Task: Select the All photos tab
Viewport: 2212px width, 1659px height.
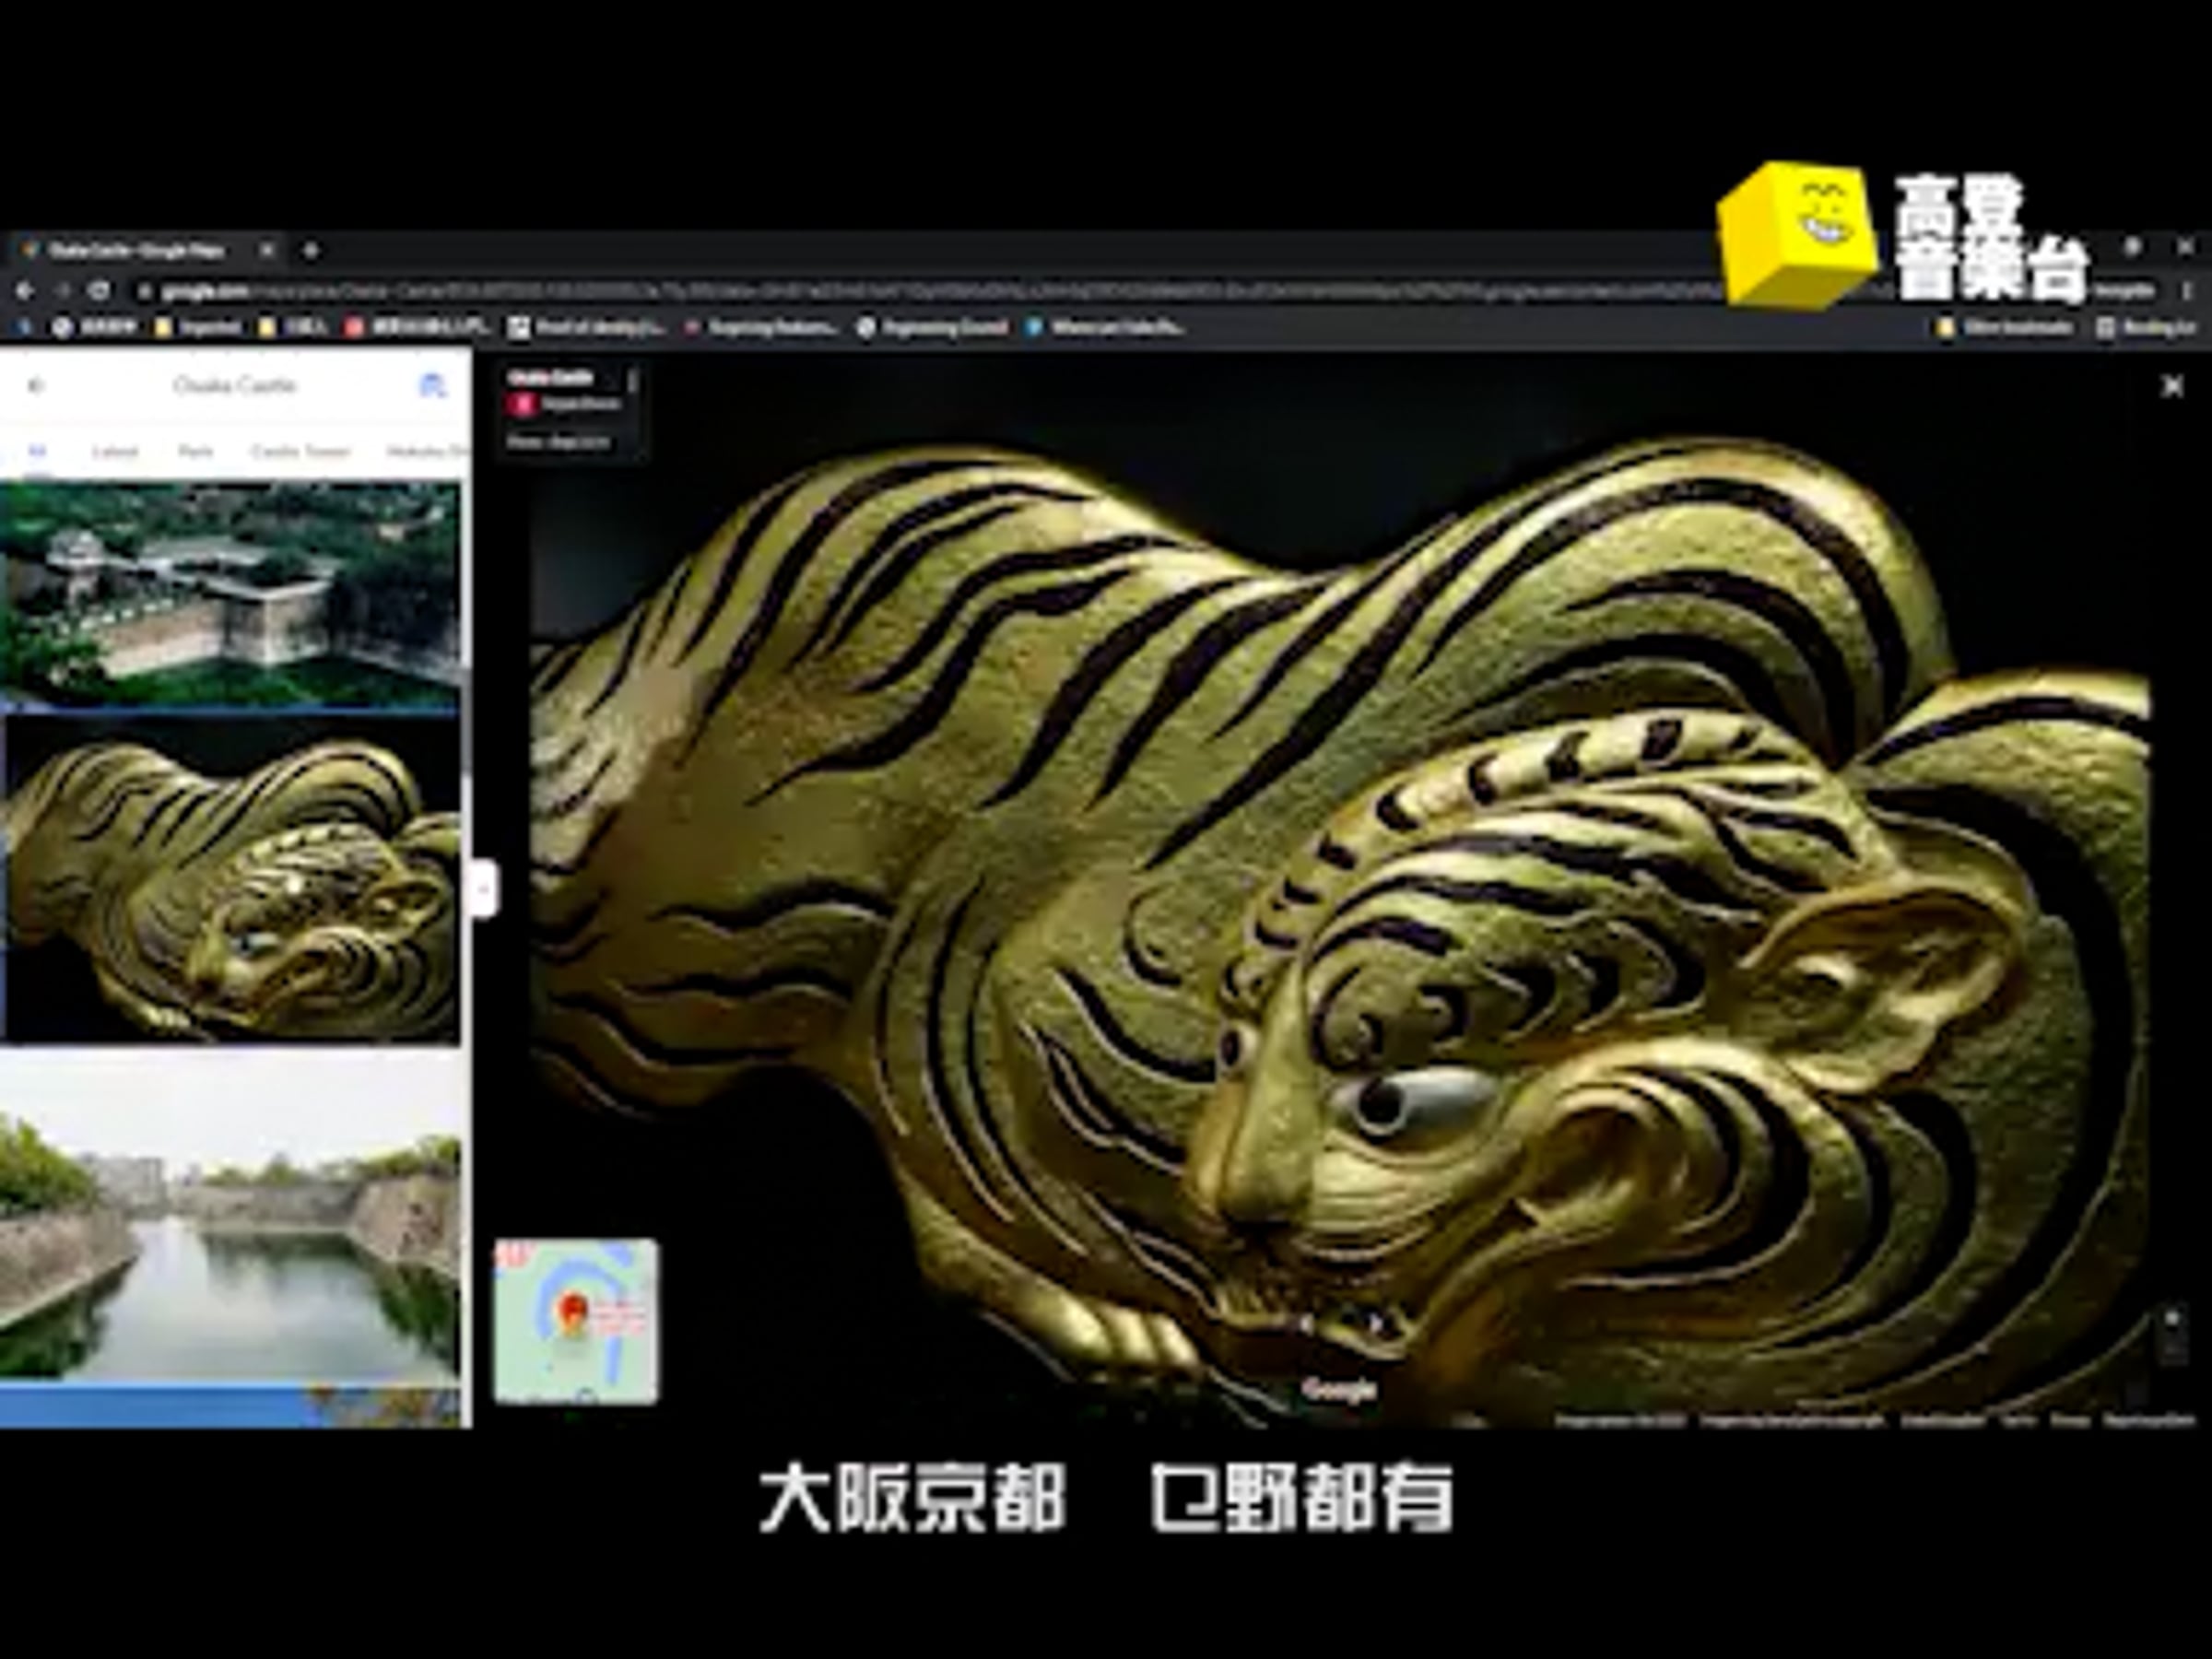Action: [37, 451]
